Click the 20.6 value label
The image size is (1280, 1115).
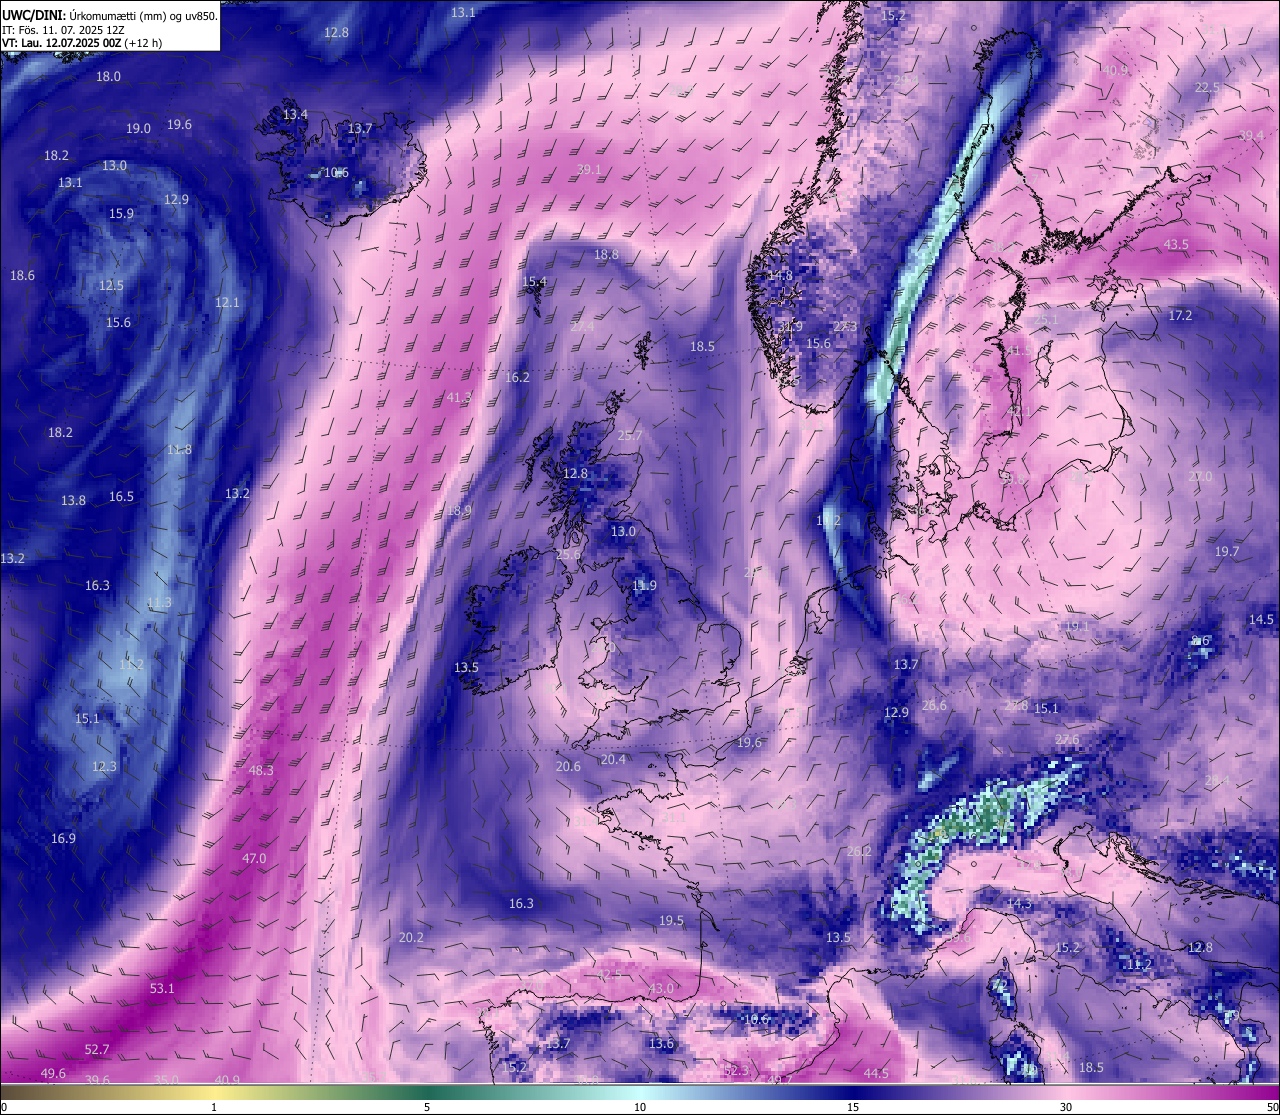[x=568, y=766]
